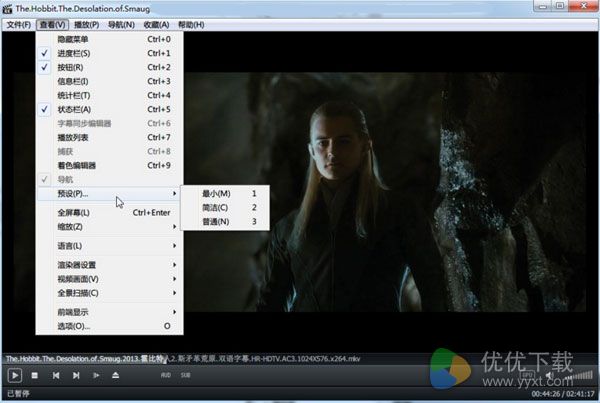600x403 pixels.
Task: Click the Stop button in the control bar
Action: point(34,375)
